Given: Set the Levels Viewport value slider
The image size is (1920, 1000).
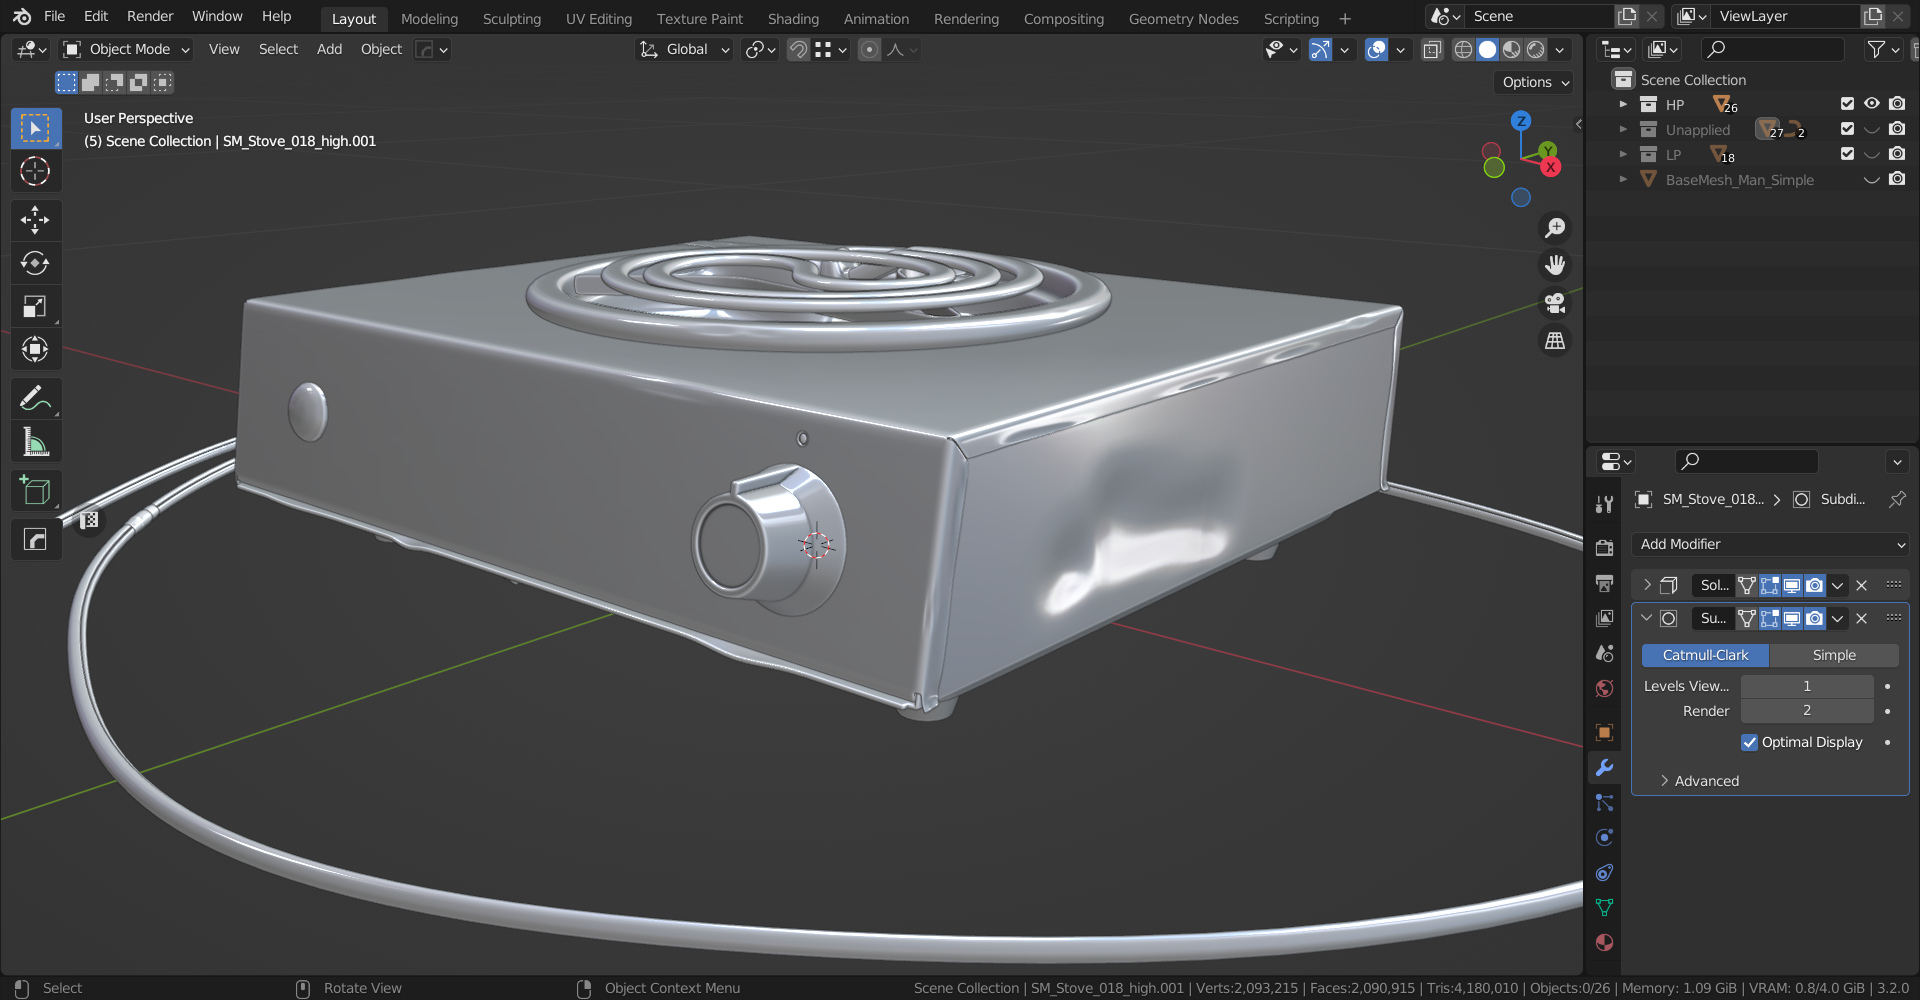Looking at the screenshot, I should point(1806,686).
